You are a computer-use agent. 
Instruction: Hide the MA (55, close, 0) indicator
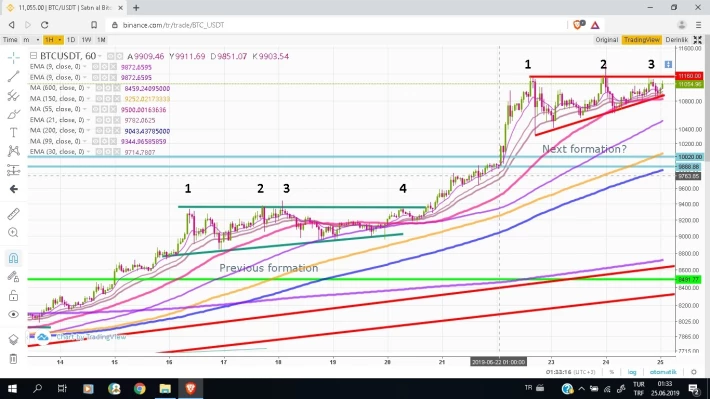click(x=96, y=110)
